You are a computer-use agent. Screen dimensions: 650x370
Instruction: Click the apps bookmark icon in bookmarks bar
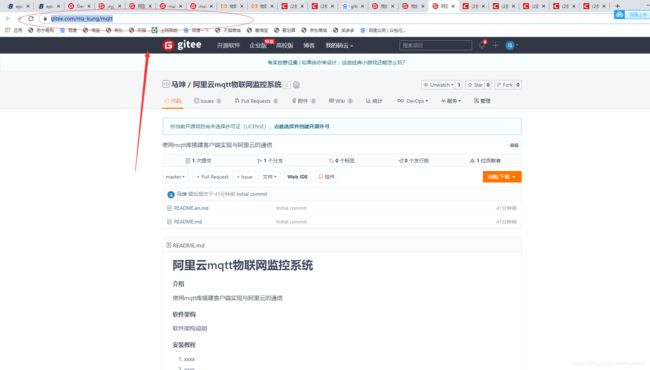[x=7, y=30]
